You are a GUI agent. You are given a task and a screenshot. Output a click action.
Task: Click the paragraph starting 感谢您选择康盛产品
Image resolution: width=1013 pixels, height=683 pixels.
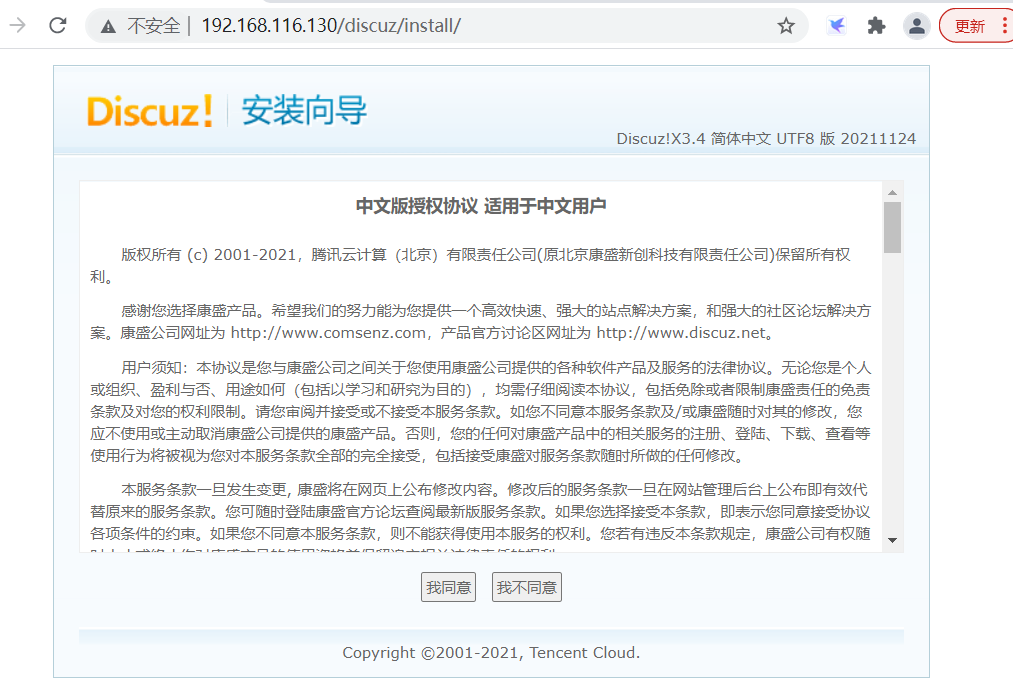pos(481,322)
